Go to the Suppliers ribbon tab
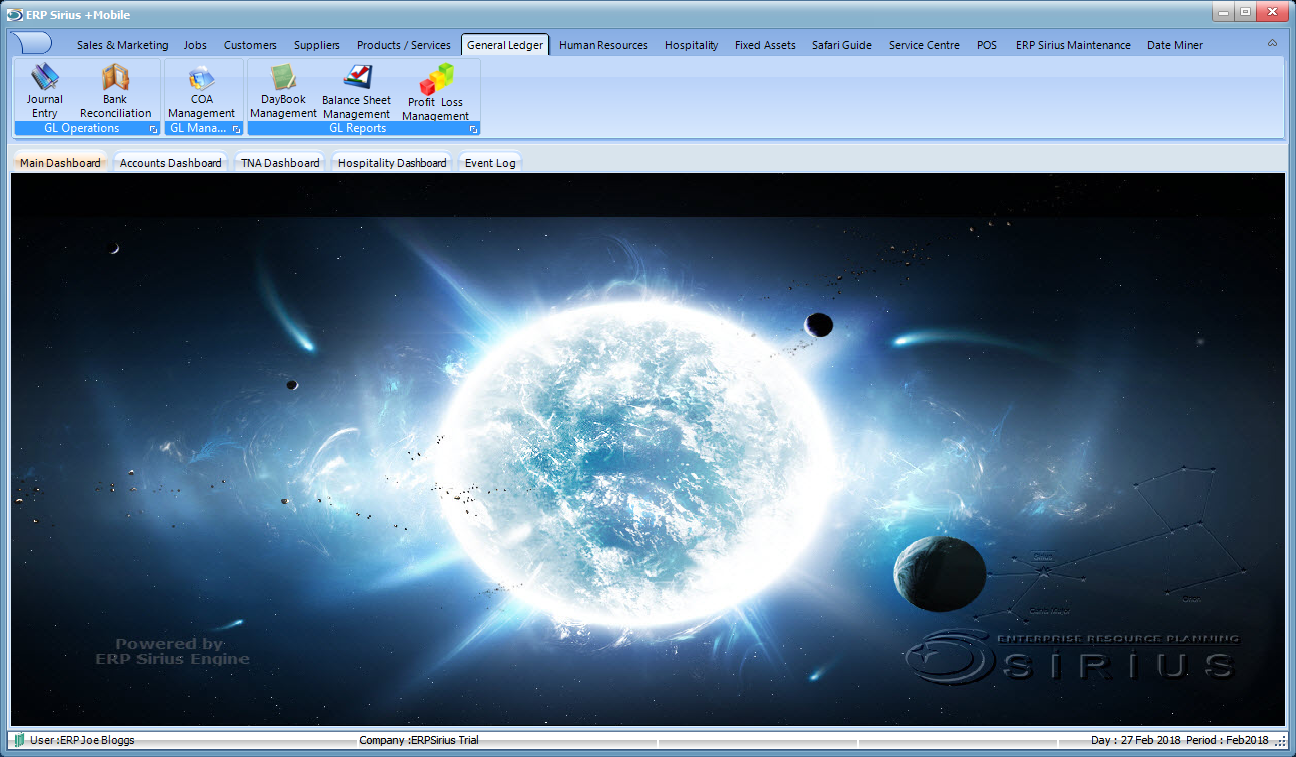 [x=317, y=45]
